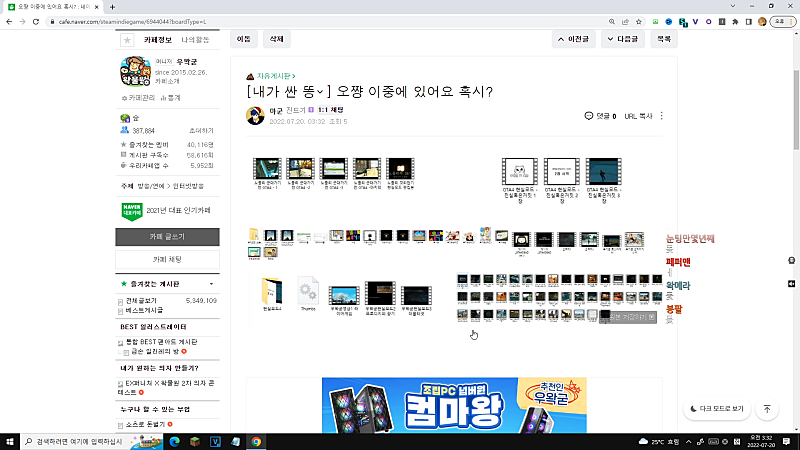The height and width of the screenshot is (450, 800).
Task: Toggle 다크 모드로 보기 dark mode
Action: pyautogui.click(x=716, y=409)
